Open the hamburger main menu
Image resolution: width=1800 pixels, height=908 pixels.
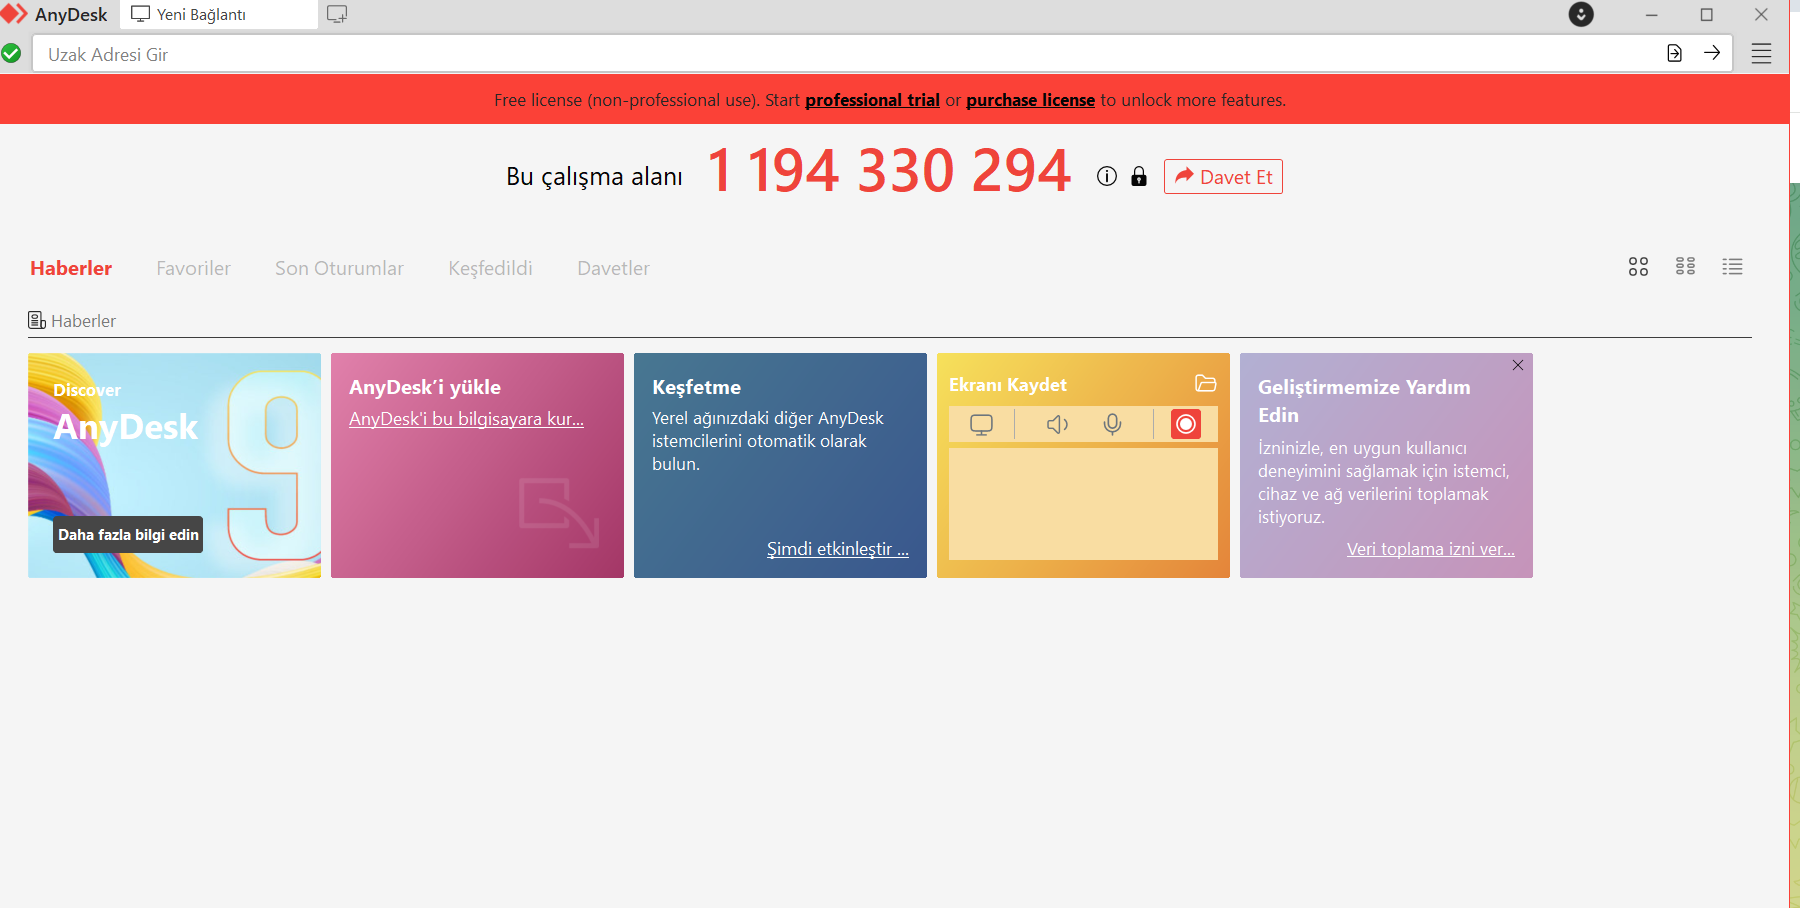click(1762, 54)
